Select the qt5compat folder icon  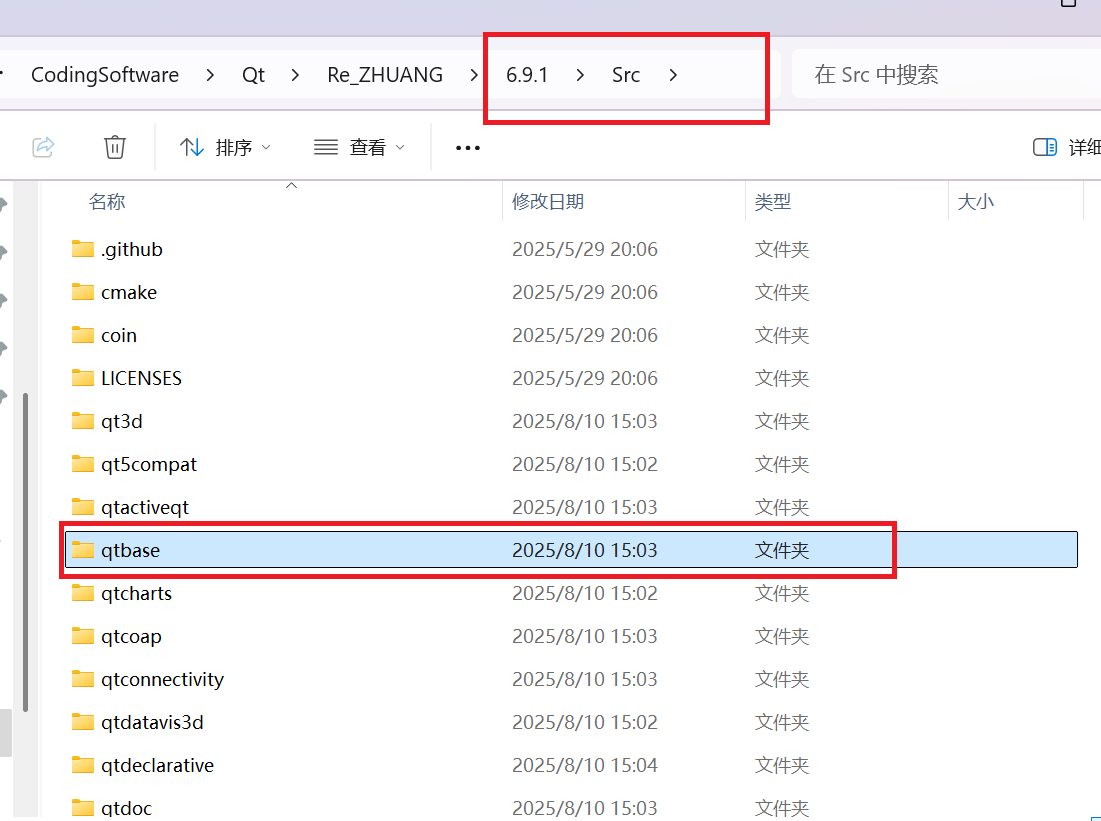83,464
